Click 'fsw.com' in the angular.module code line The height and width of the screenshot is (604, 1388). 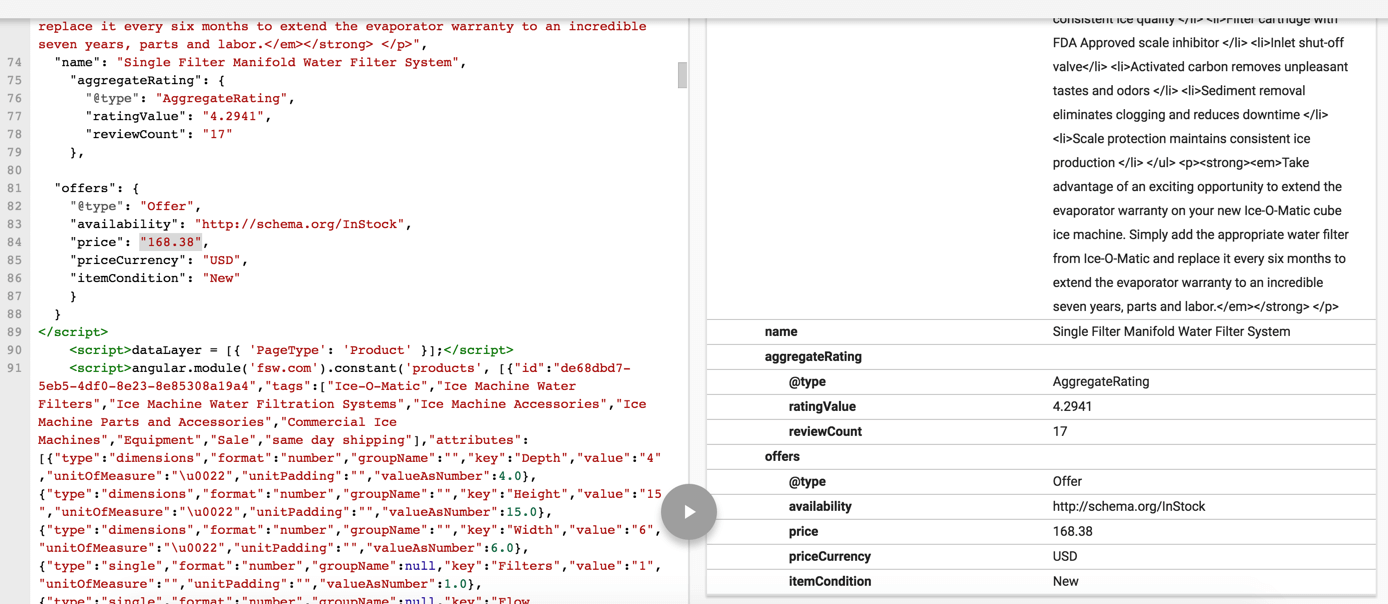[284, 368]
